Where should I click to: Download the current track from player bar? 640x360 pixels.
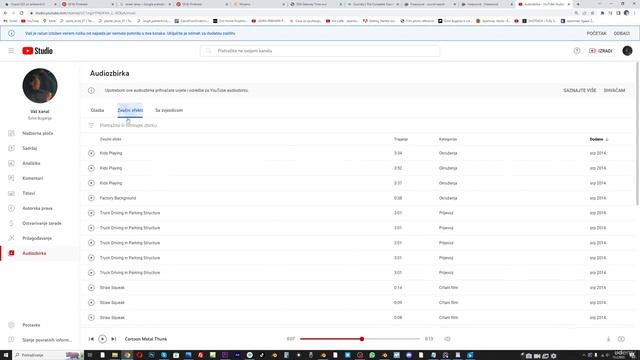608,339
